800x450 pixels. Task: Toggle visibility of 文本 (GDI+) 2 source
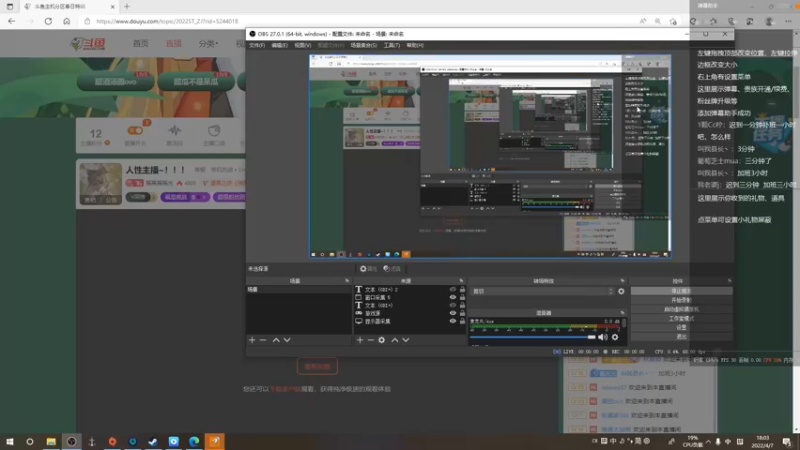[453, 289]
